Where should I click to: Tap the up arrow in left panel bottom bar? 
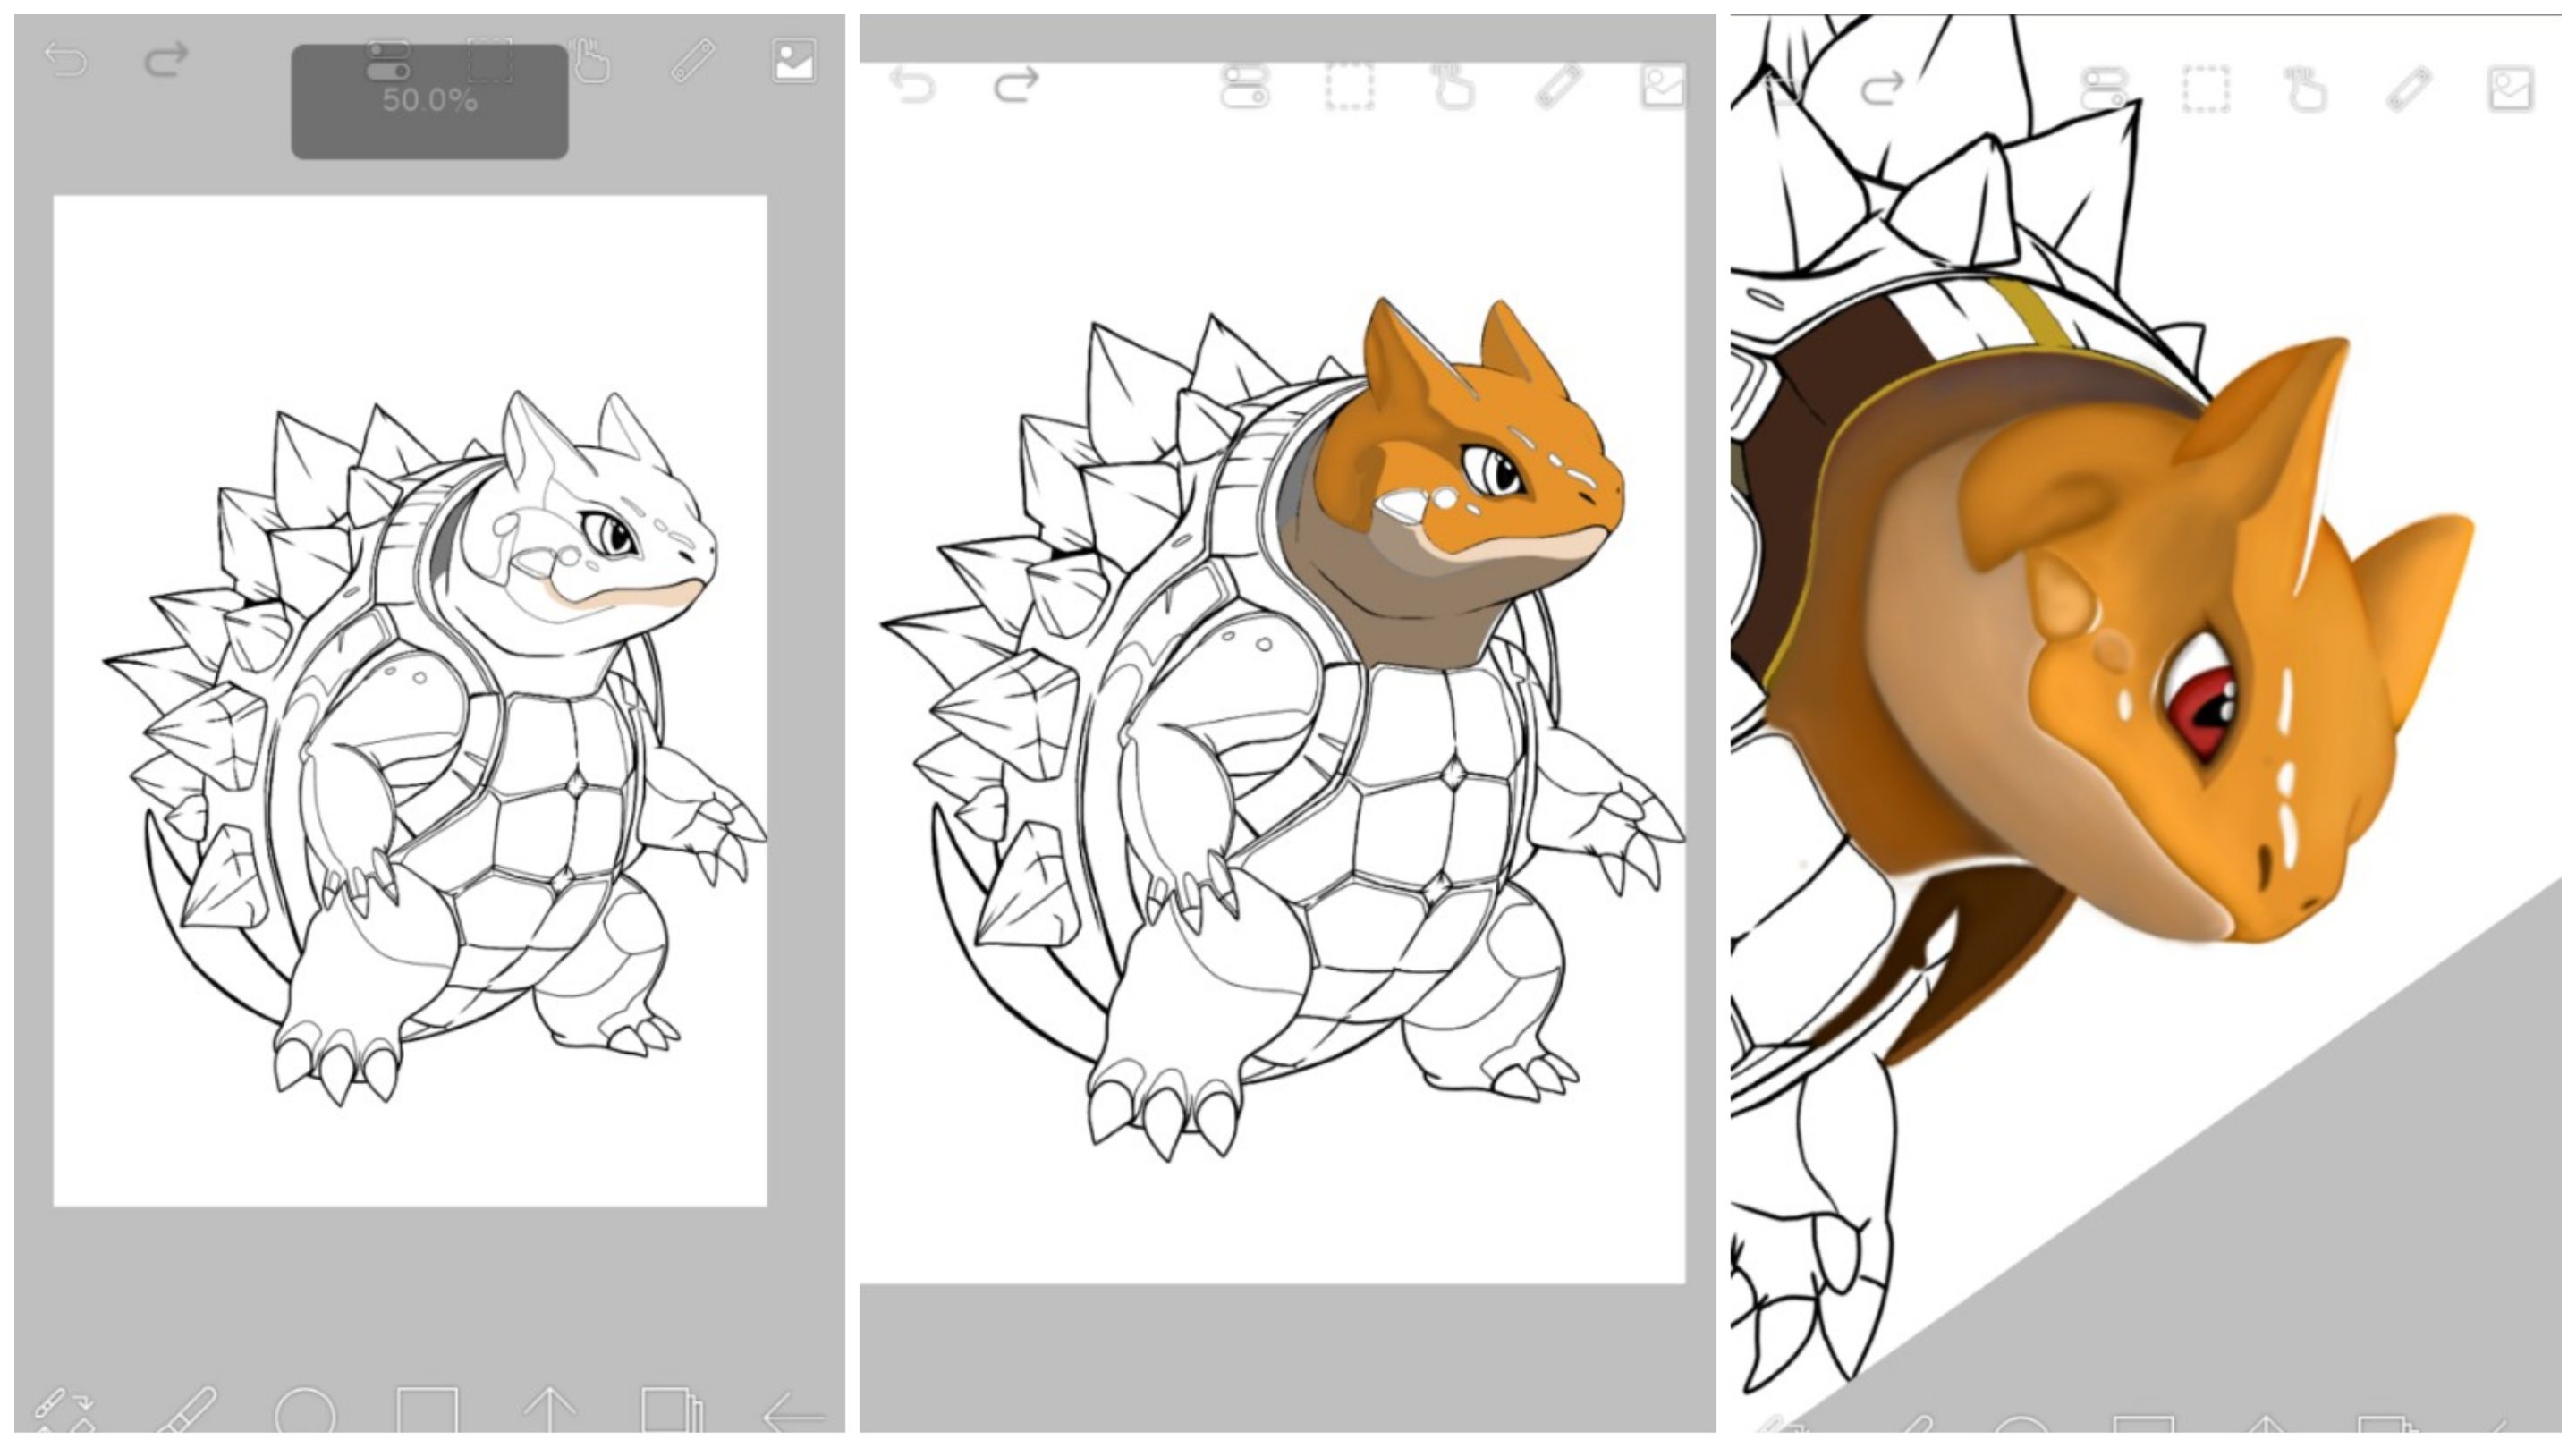[549, 1411]
